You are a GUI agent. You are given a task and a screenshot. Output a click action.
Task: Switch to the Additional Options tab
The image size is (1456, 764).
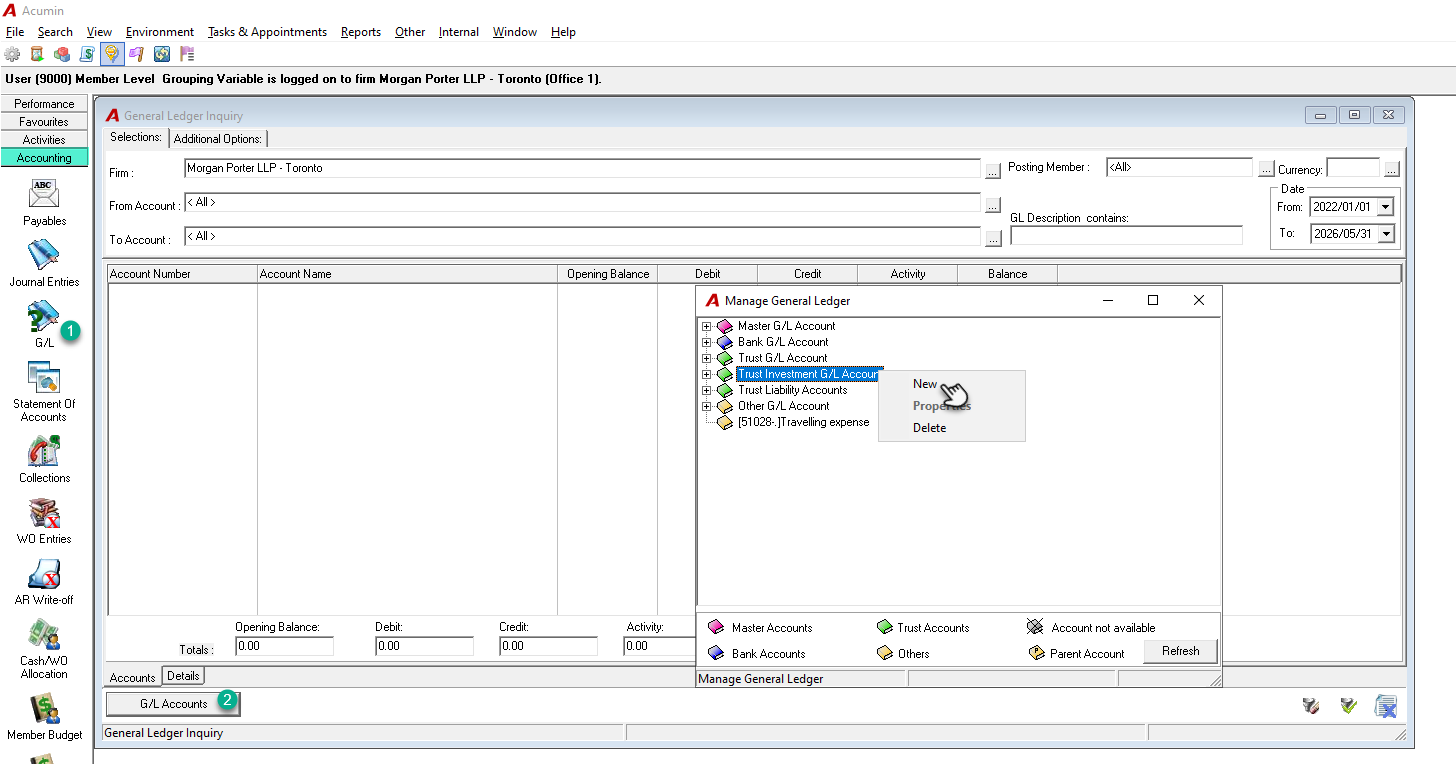[x=218, y=139]
